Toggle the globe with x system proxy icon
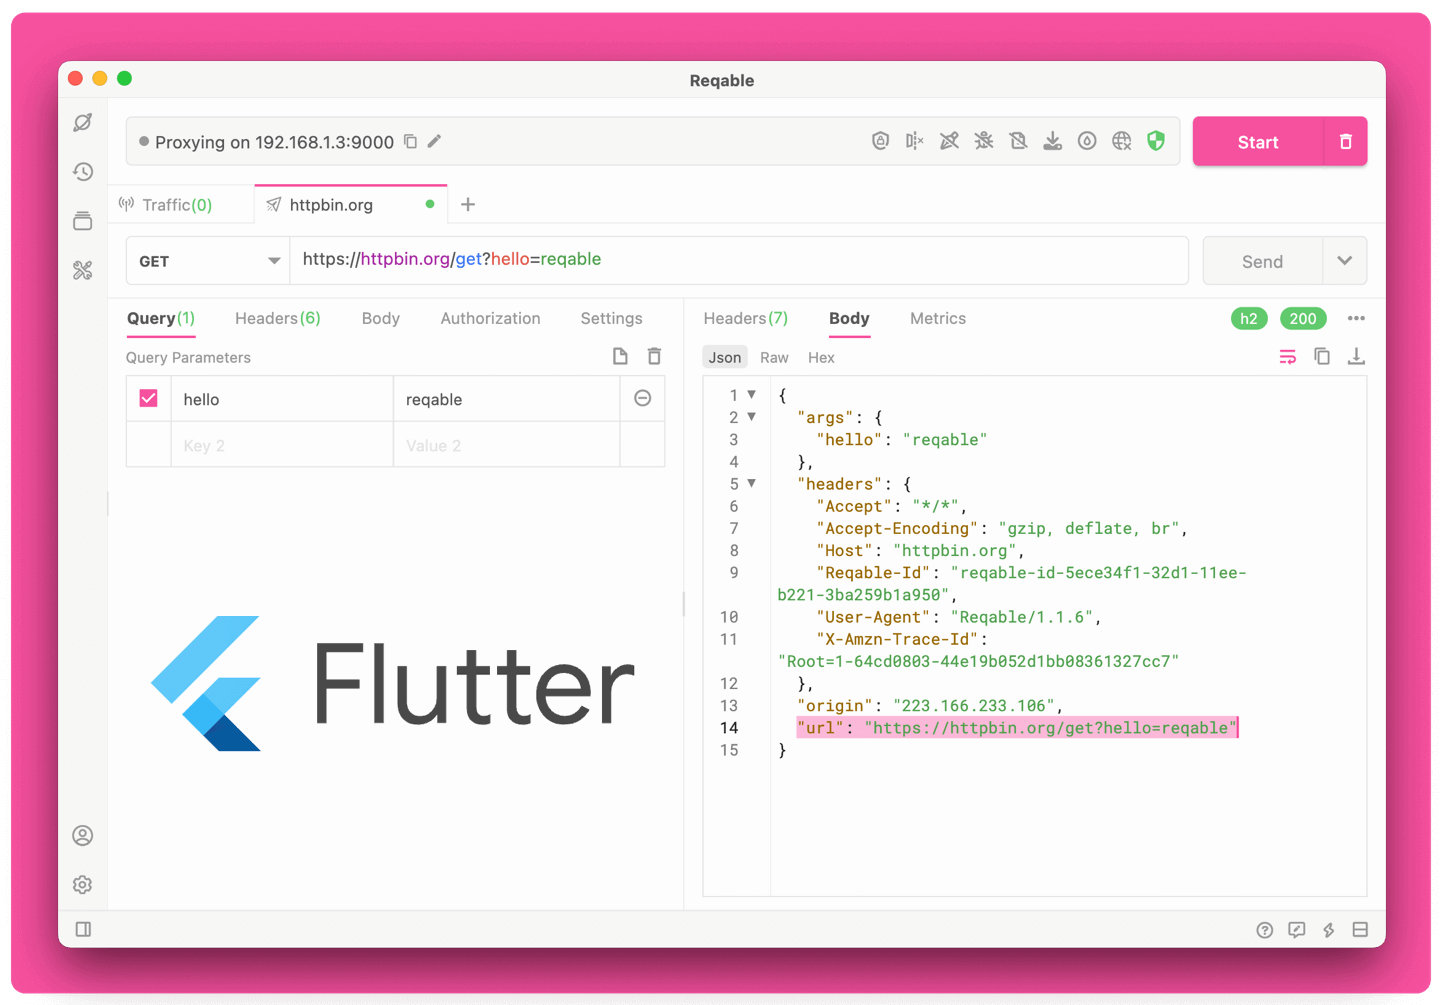The height and width of the screenshot is (1005, 1440). pos(1122,142)
